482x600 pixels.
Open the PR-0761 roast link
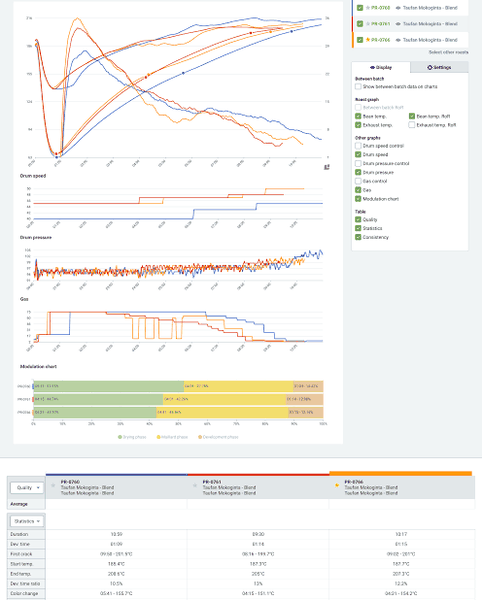[x=380, y=24]
